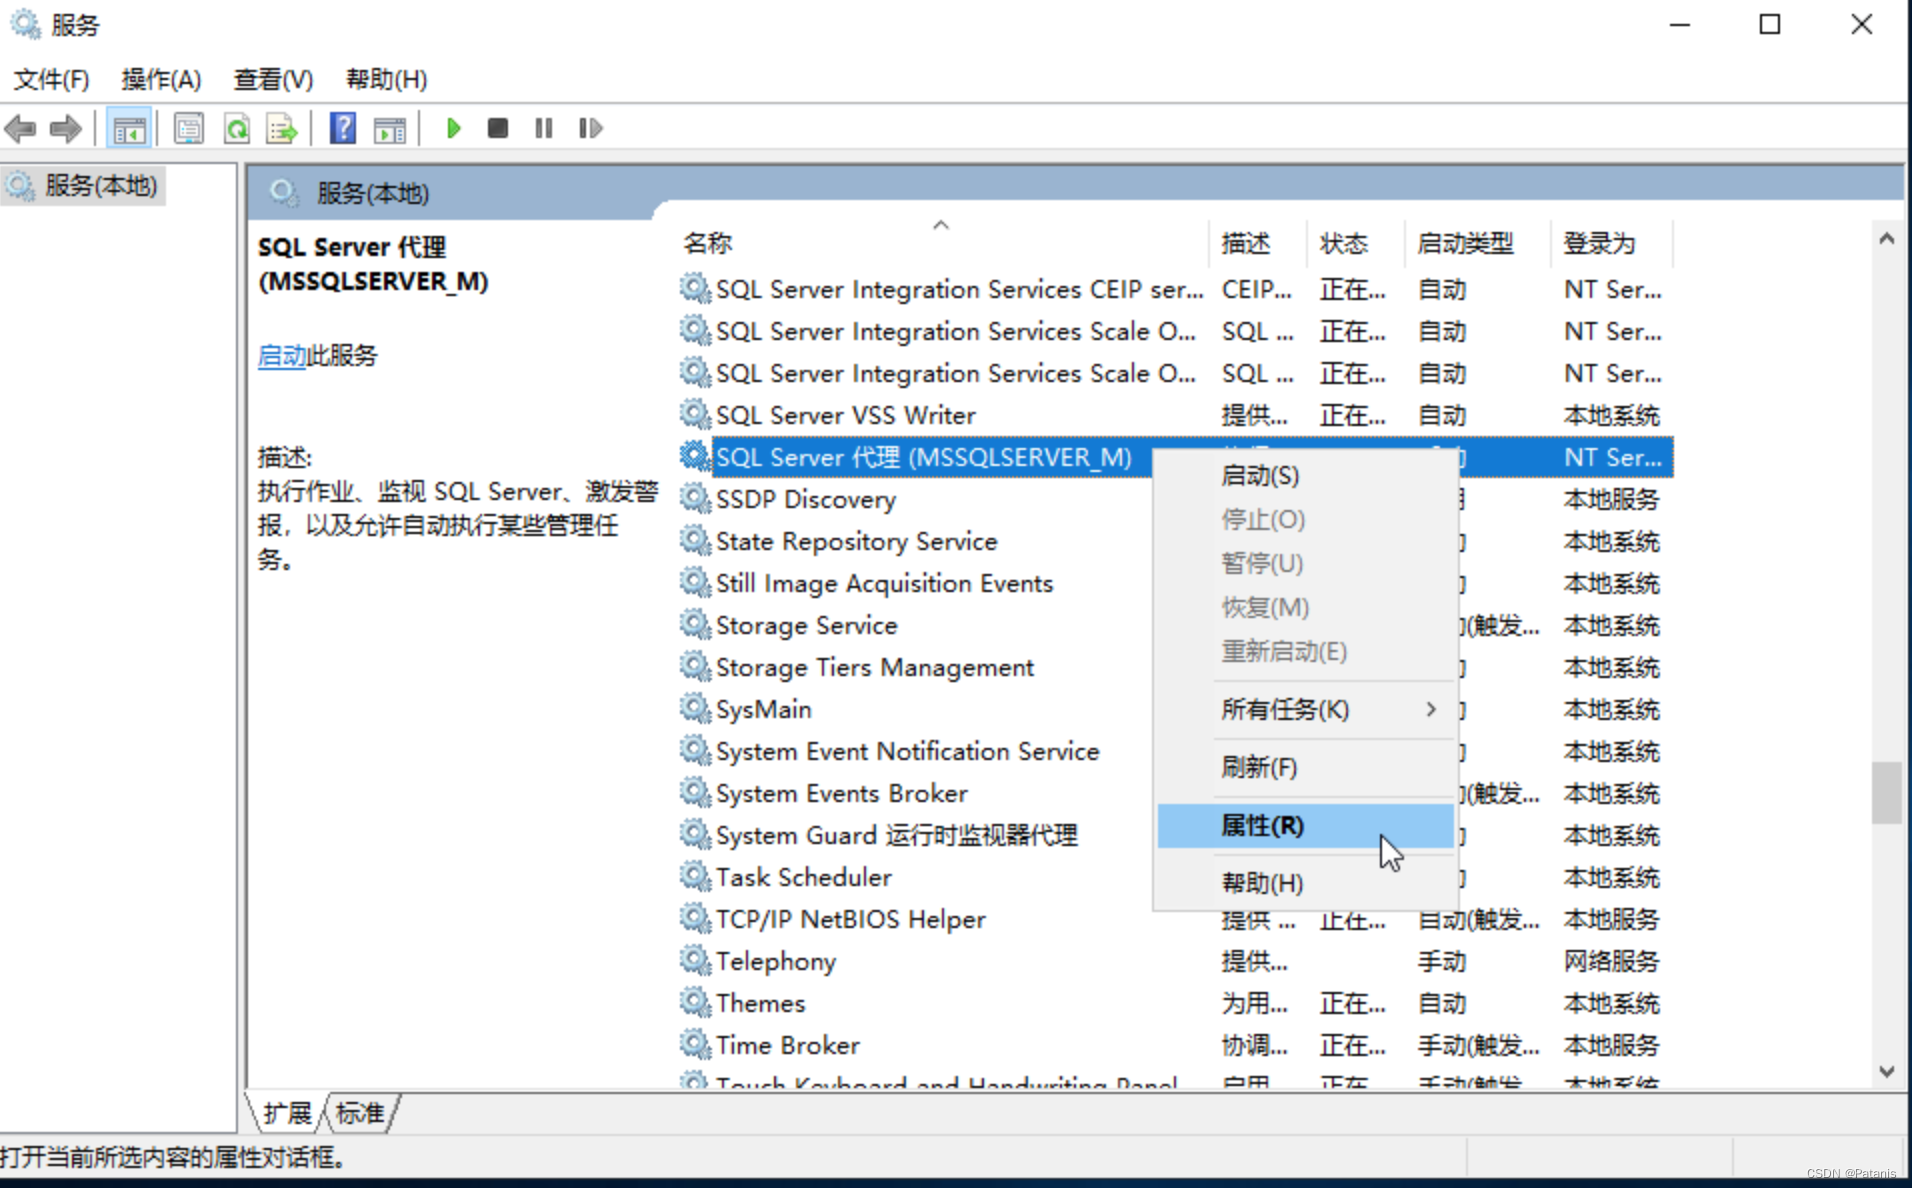Click the green Refresh toolbar icon
Image resolution: width=1912 pixels, height=1188 pixels.
tap(237, 128)
